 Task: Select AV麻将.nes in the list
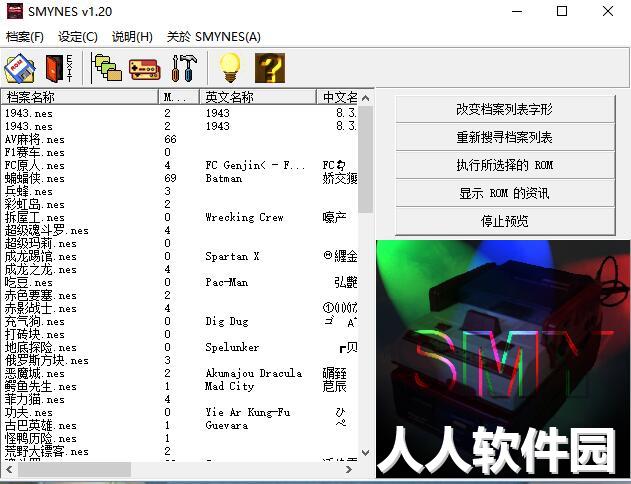[x=35, y=140]
